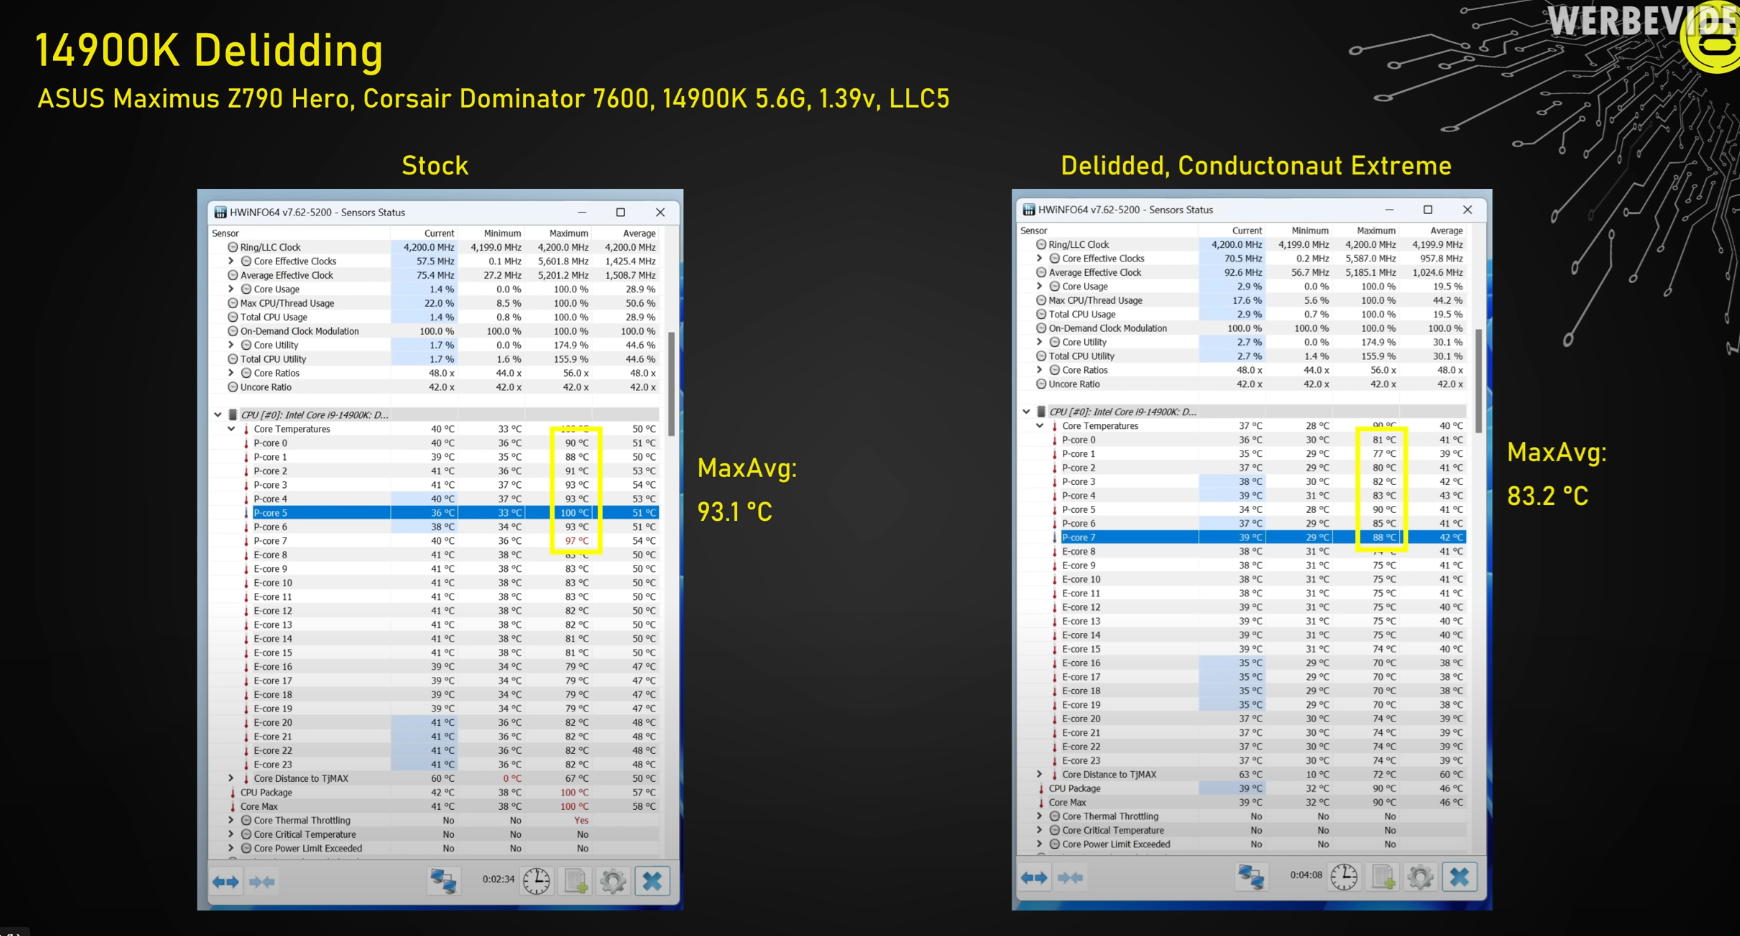The height and width of the screenshot is (936, 1740).
Task: Click CPU chip icon beside CPU [#0] in Stock window
Action: tap(233, 415)
